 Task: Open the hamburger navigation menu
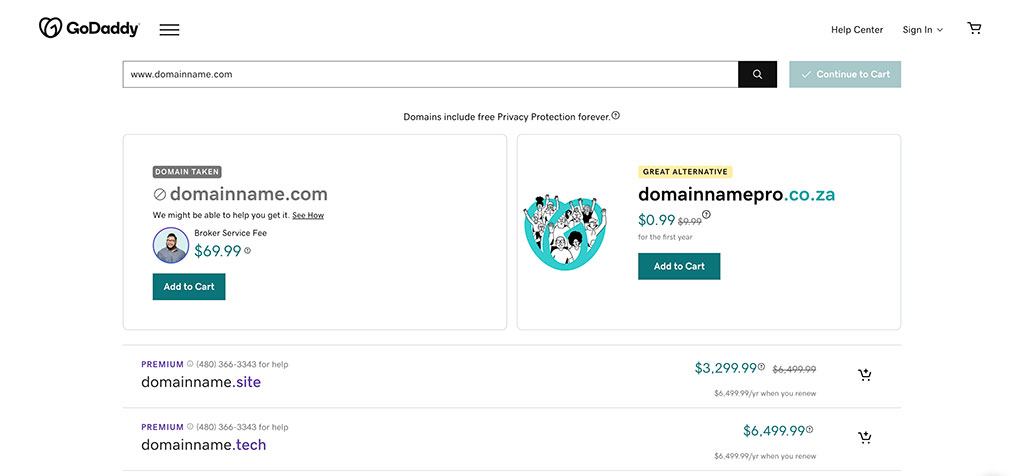pyautogui.click(x=169, y=30)
